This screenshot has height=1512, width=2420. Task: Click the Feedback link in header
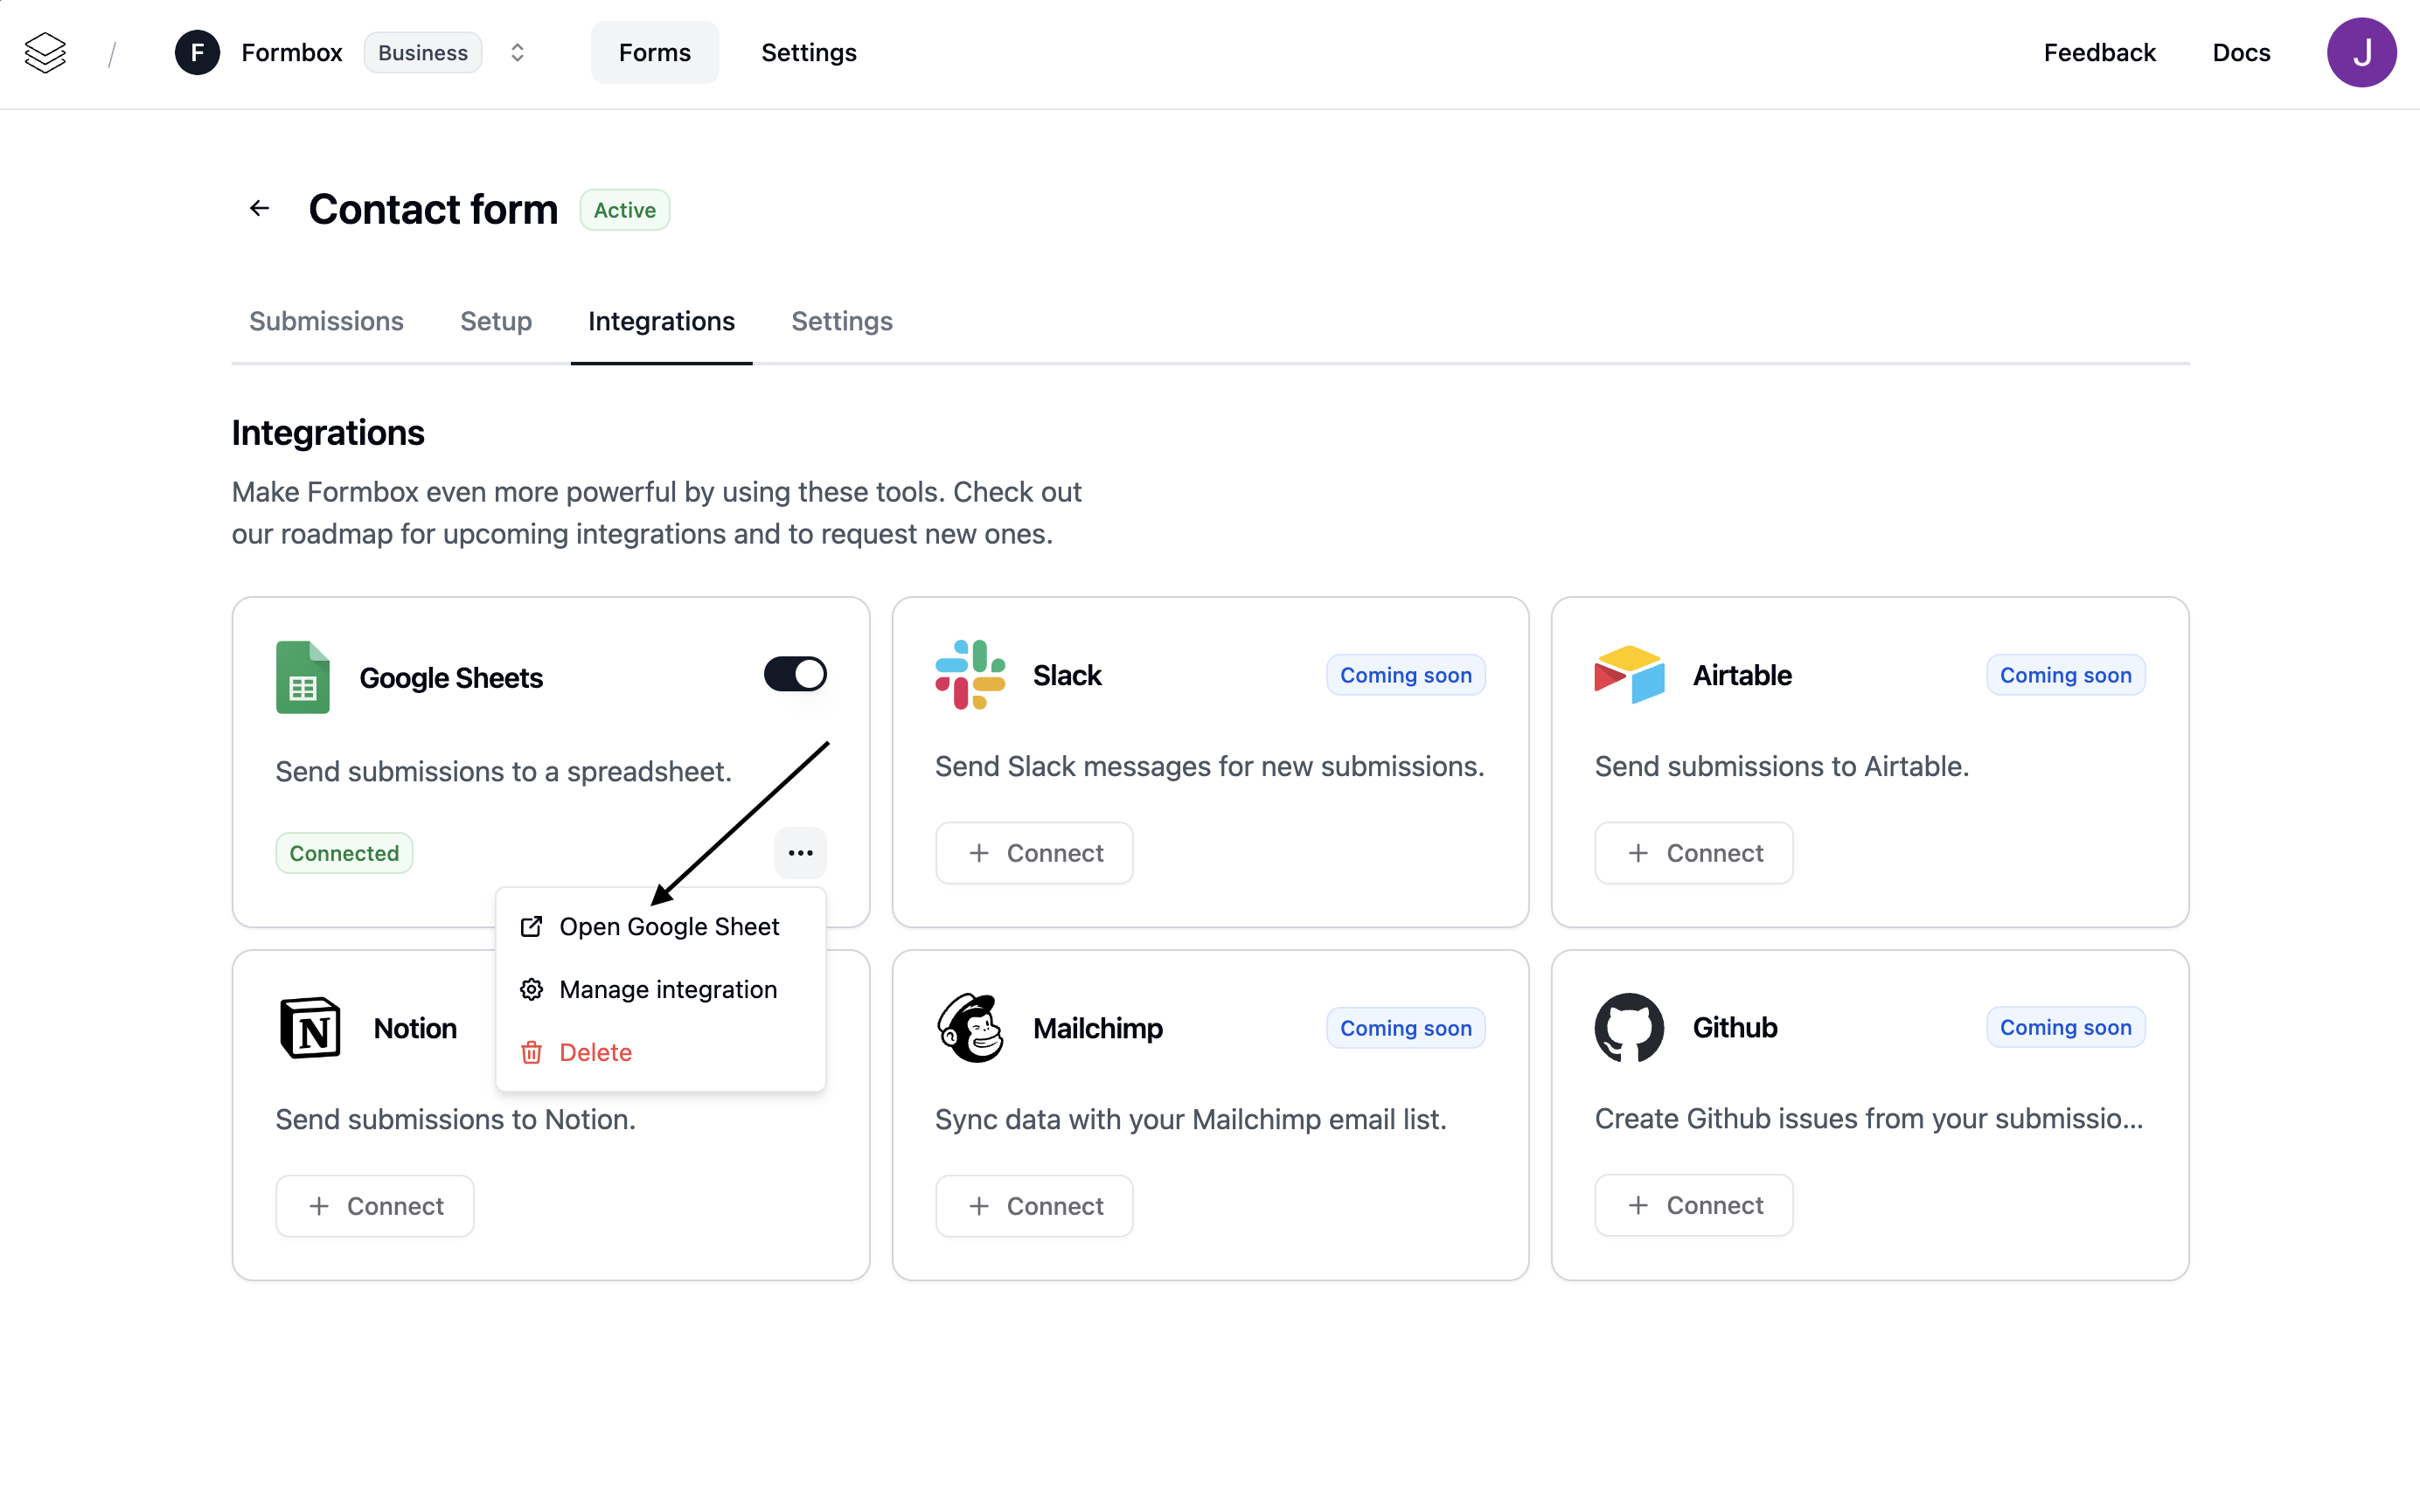point(2099,53)
